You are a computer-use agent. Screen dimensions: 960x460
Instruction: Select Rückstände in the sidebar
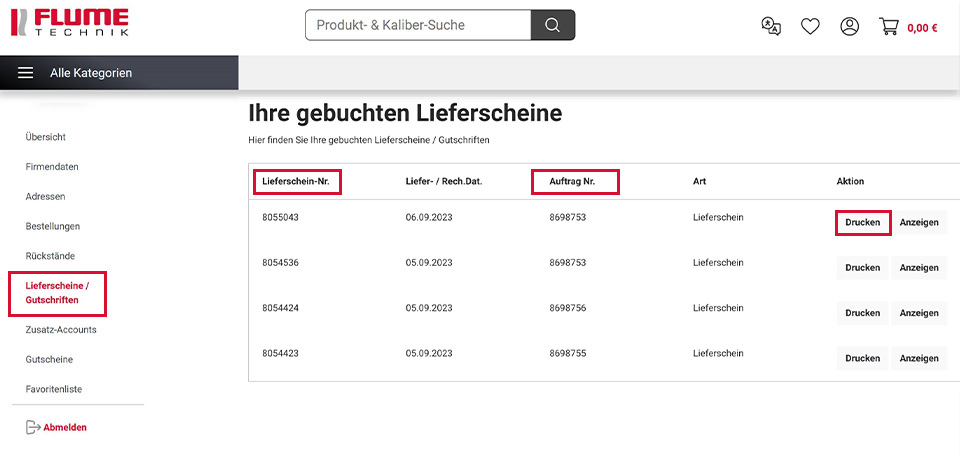tap(50, 256)
